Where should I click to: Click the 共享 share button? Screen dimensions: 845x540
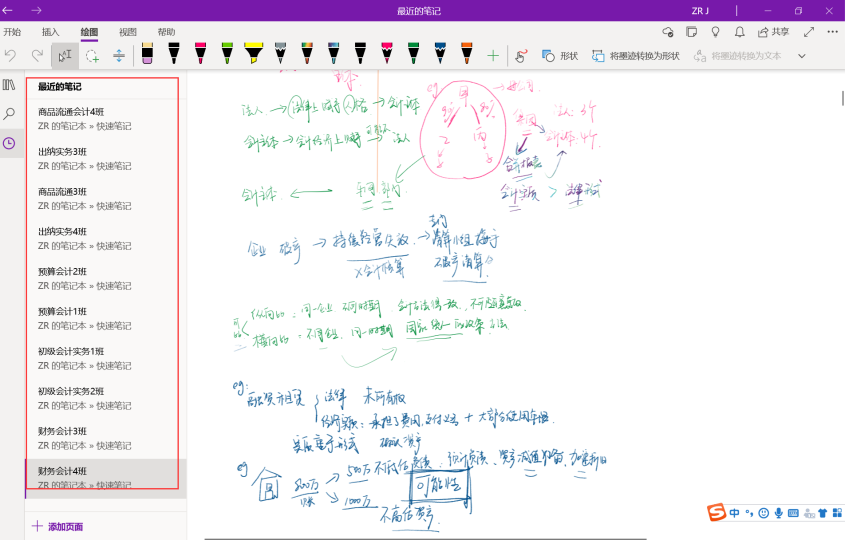(773, 32)
